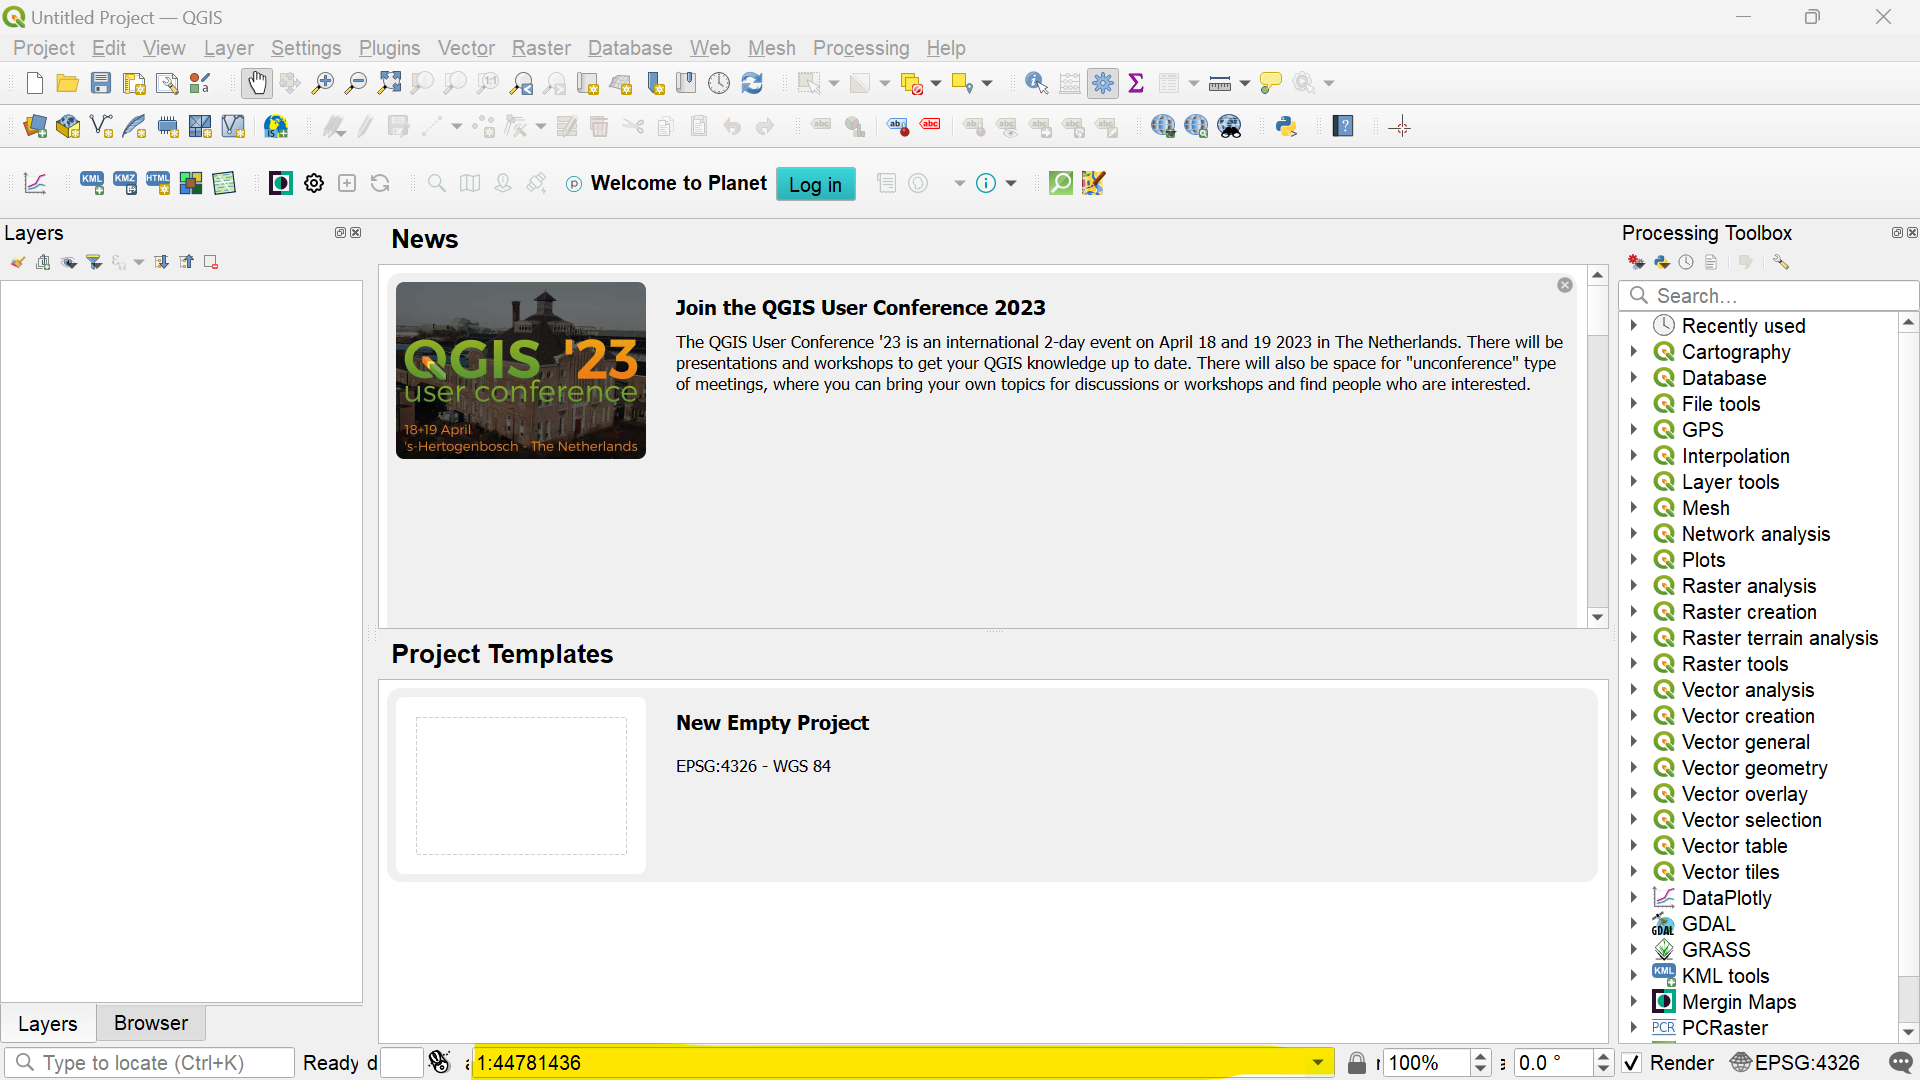This screenshot has width=1920, height=1089.
Task: Select the Identify Features tool
Action: click(1035, 83)
